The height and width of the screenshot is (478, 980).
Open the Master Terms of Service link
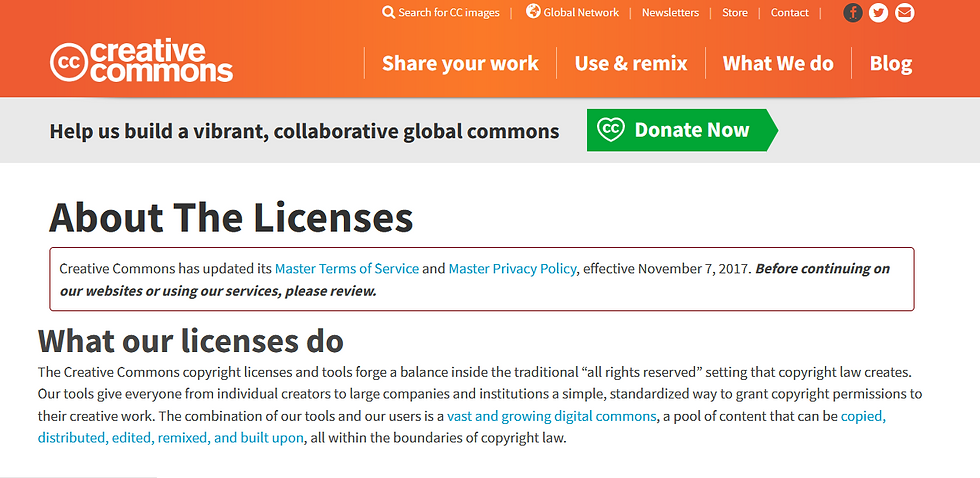coord(347,269)
